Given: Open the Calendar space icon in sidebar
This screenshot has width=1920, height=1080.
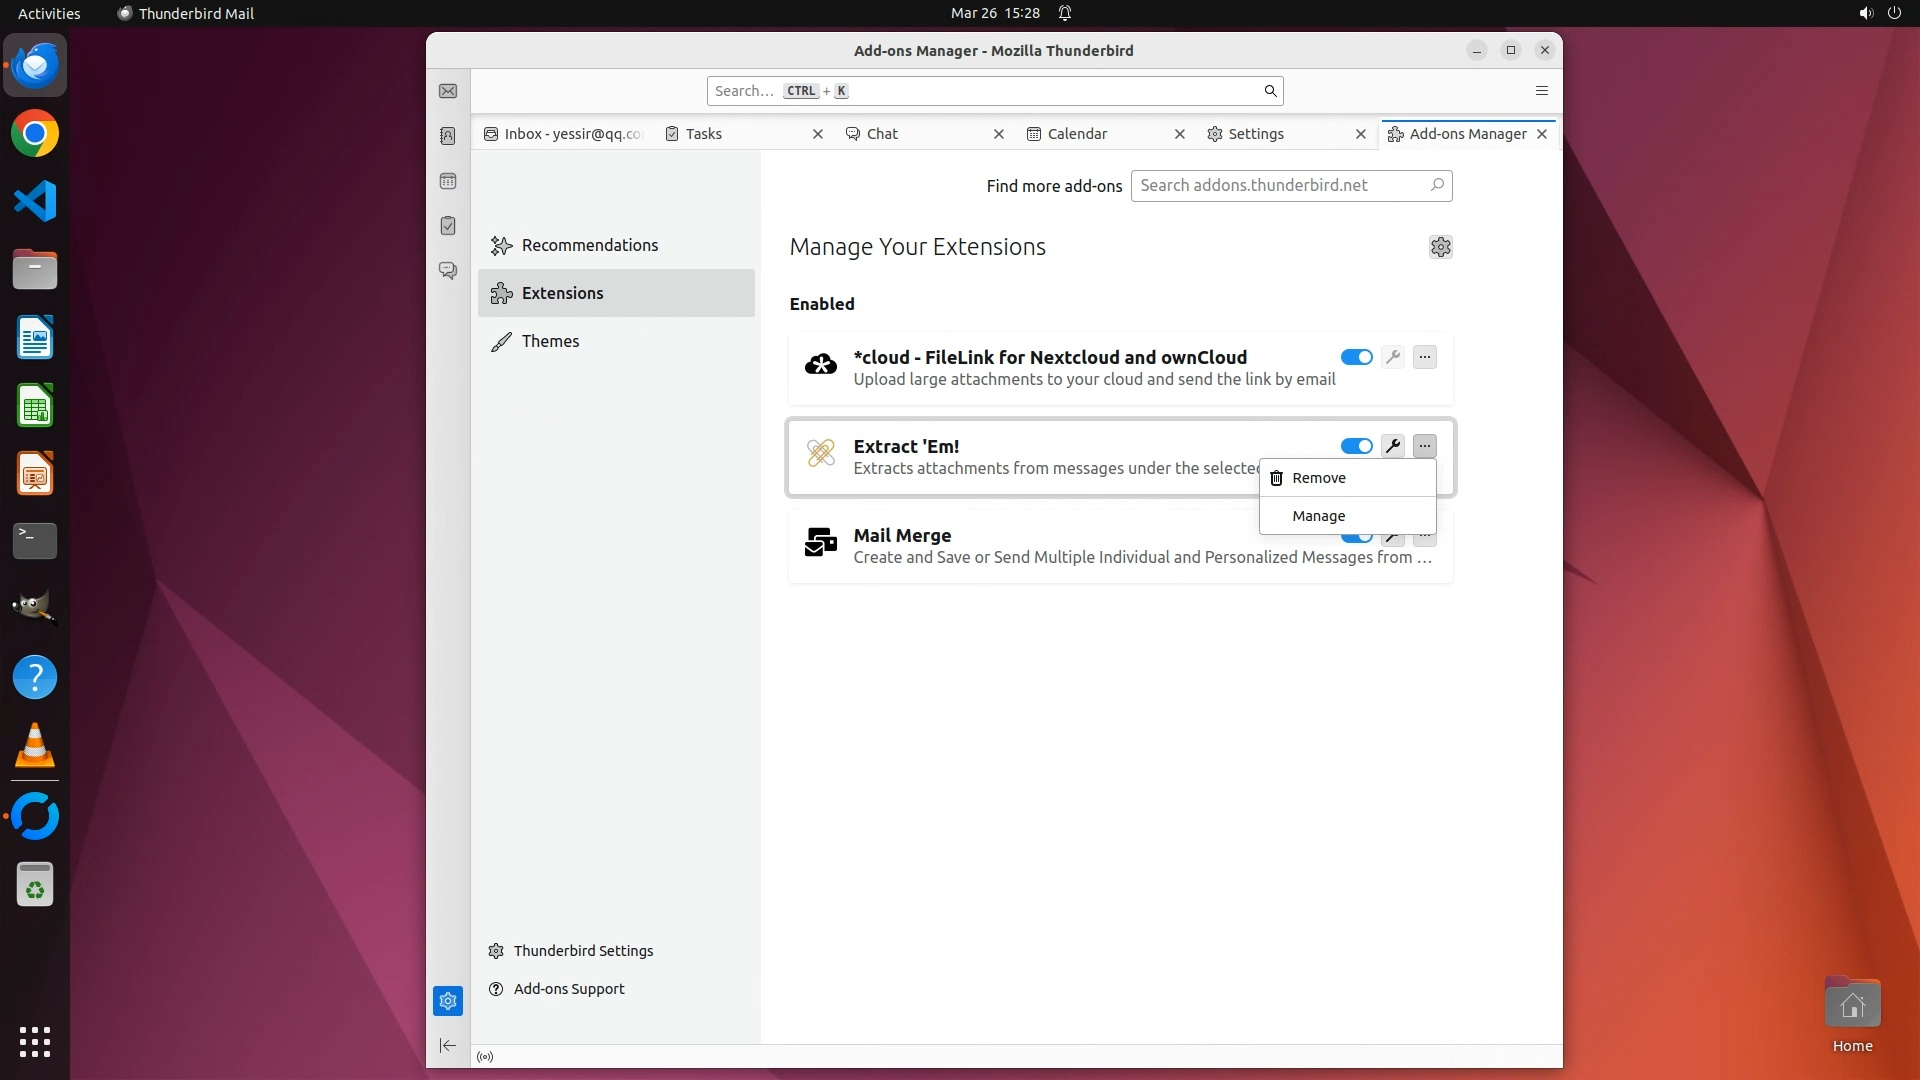Looking at the screenshot, I should [448, 181].
